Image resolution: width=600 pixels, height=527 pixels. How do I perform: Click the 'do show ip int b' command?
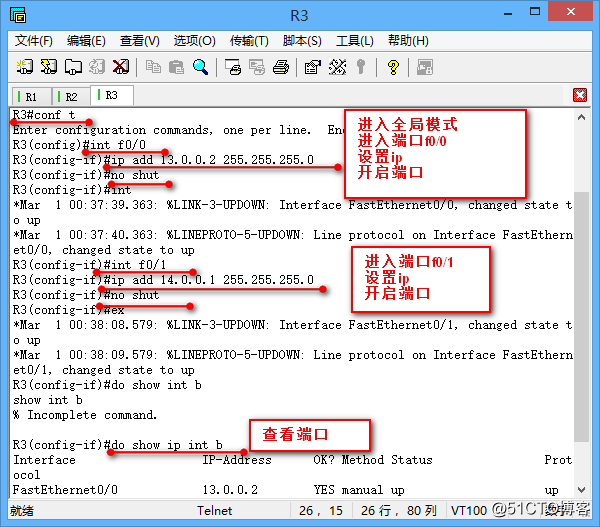[x=167, y=445]
